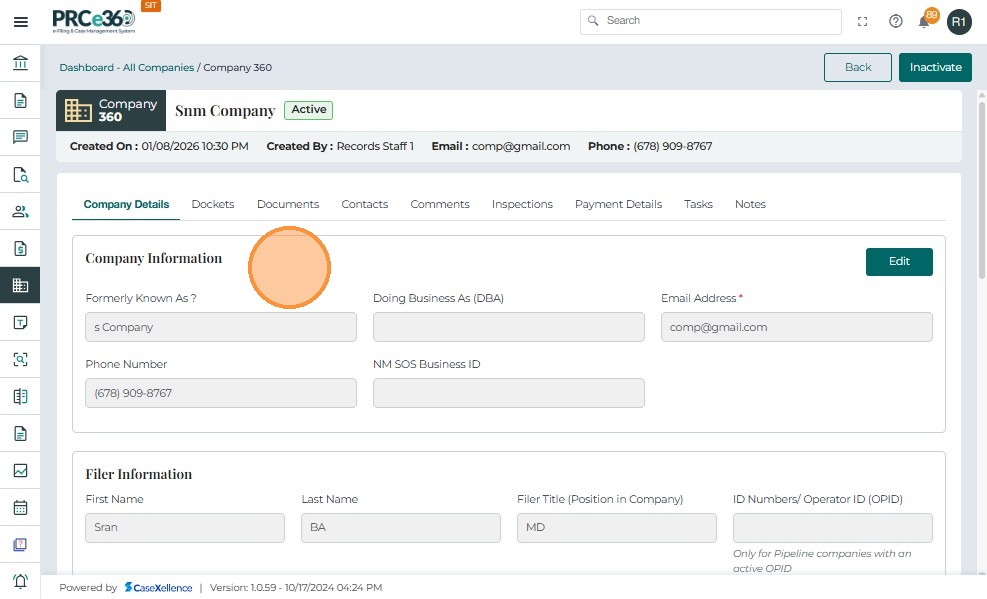This screenshot has height=599, width=987.
Task: Follow the Dashboard - All Companies breadcrumb link
Action: click(x=126, y=68)
